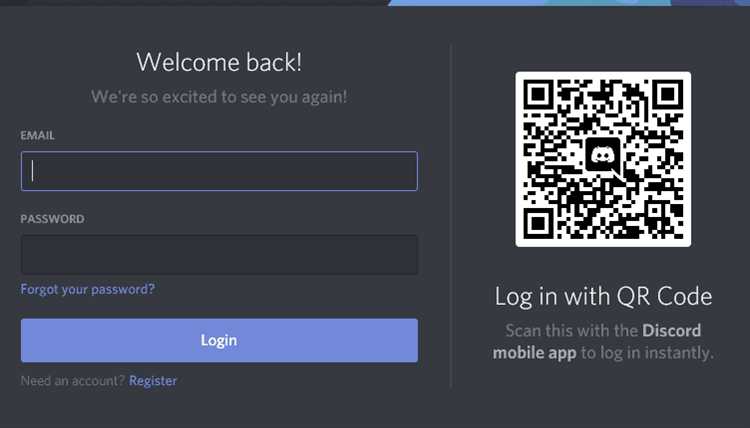Click the vertical divider between panels
The image size is (750, 428).
pos(451,216)
